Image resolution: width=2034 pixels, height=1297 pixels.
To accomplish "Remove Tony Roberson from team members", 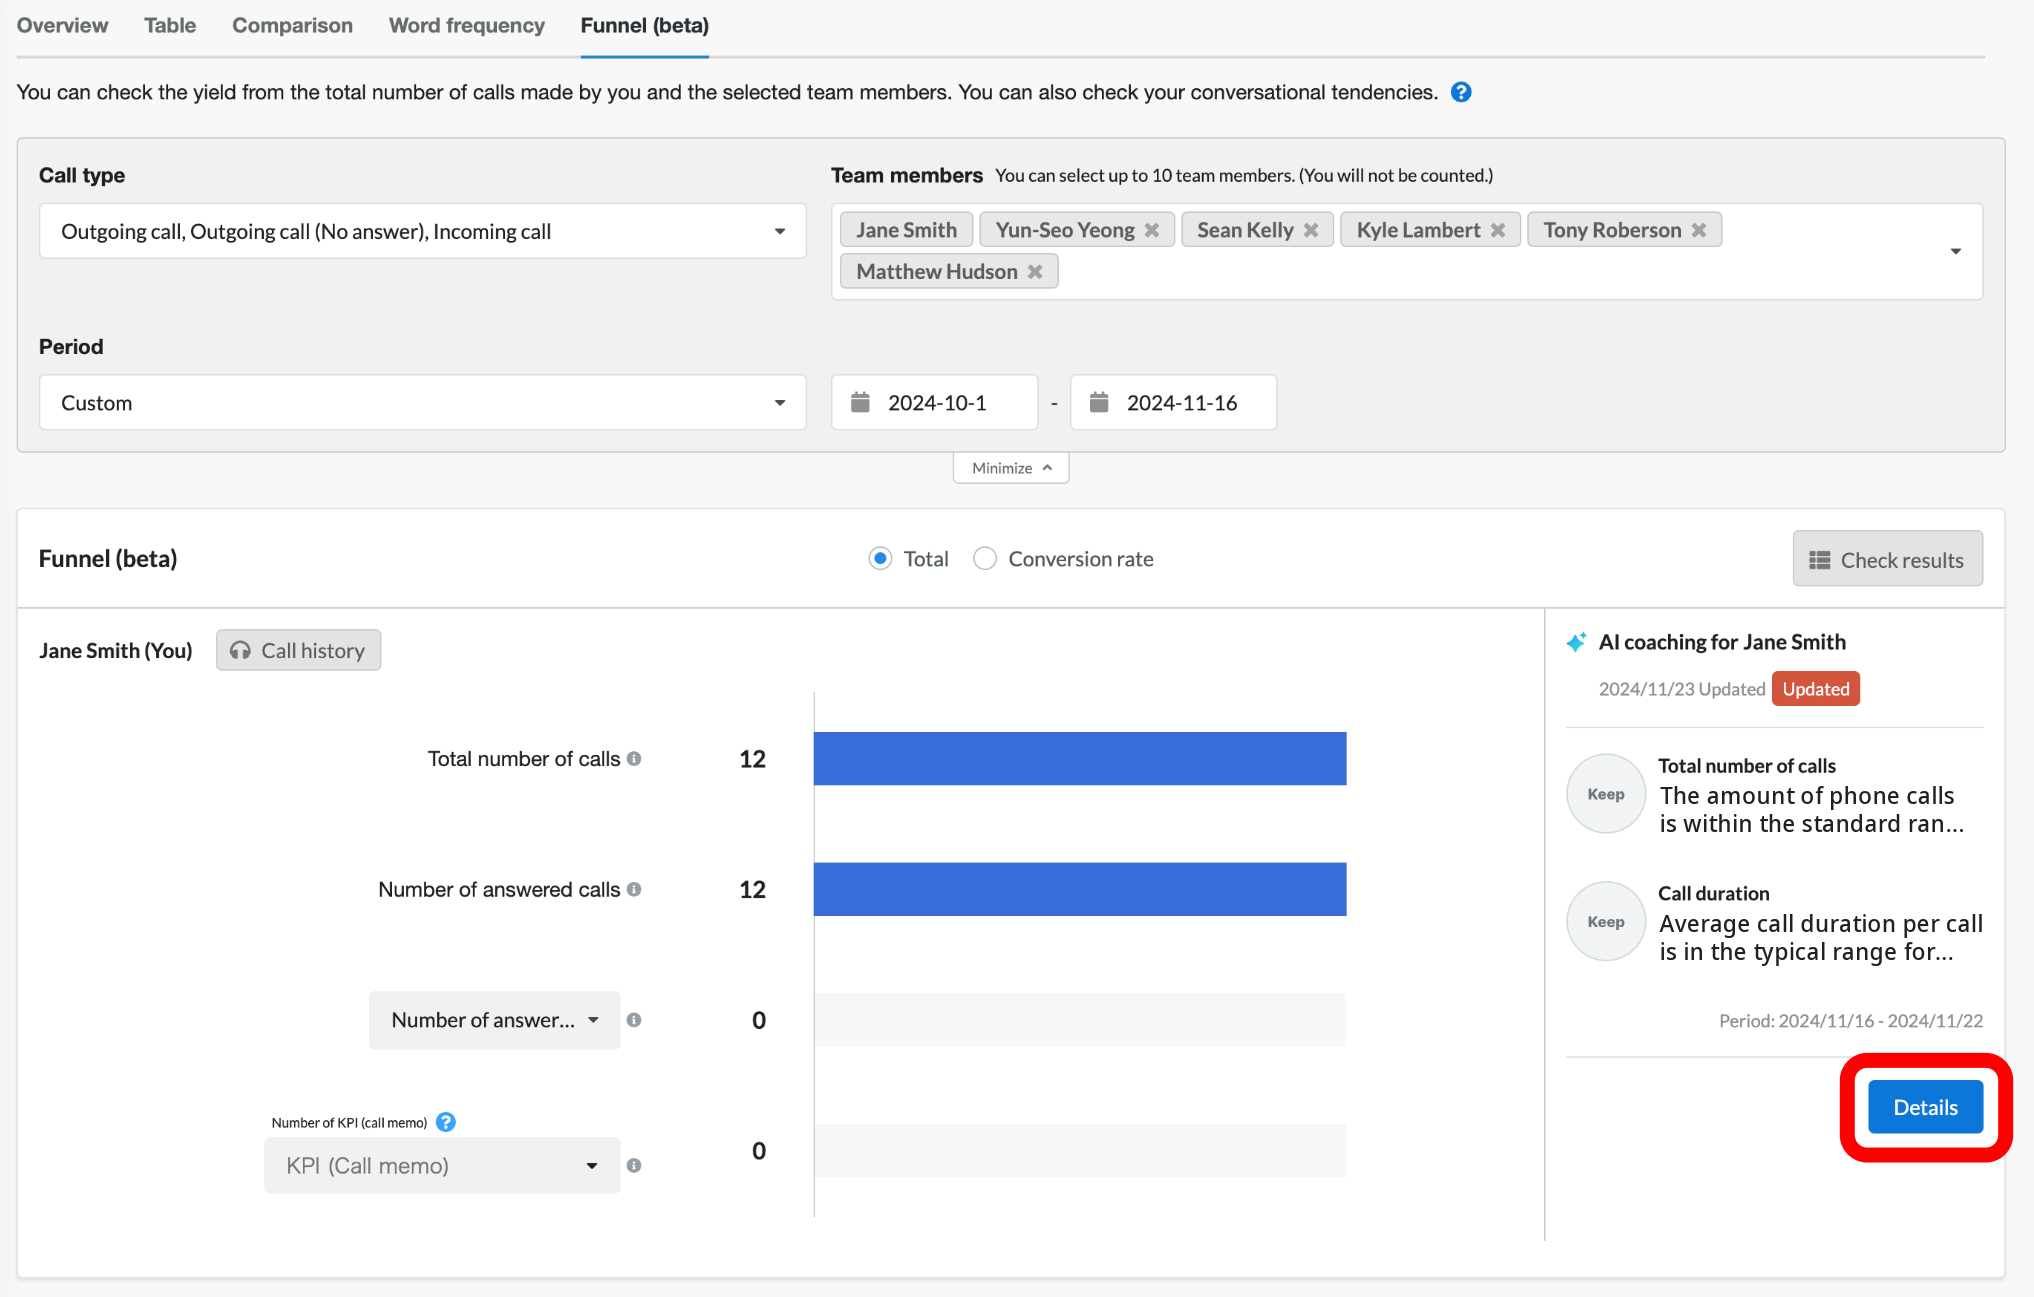I will pyautogui.click(x=1699, y=230).
